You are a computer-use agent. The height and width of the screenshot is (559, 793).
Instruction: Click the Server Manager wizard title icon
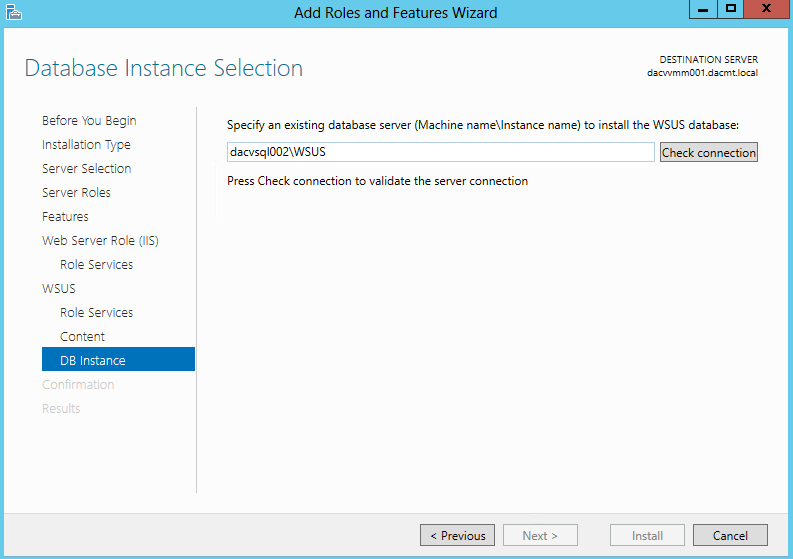point(14,12)
